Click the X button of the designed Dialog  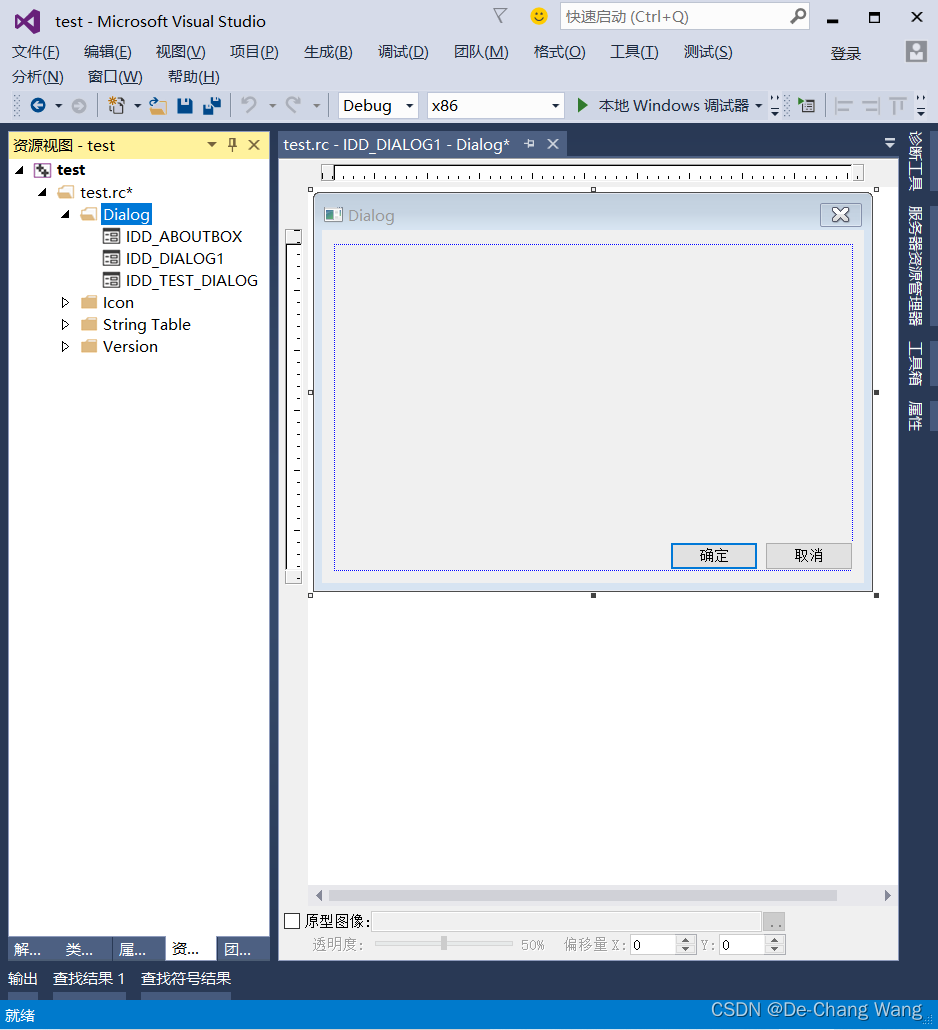[x=841, y=215]
